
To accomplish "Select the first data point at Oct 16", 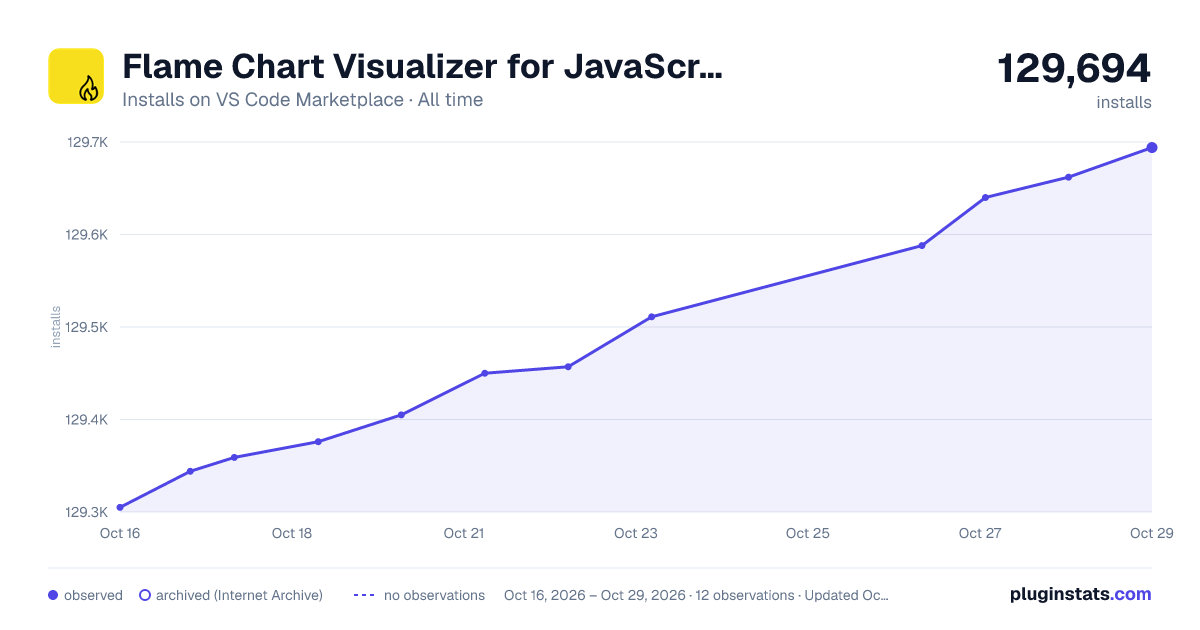I will point(120,508).
